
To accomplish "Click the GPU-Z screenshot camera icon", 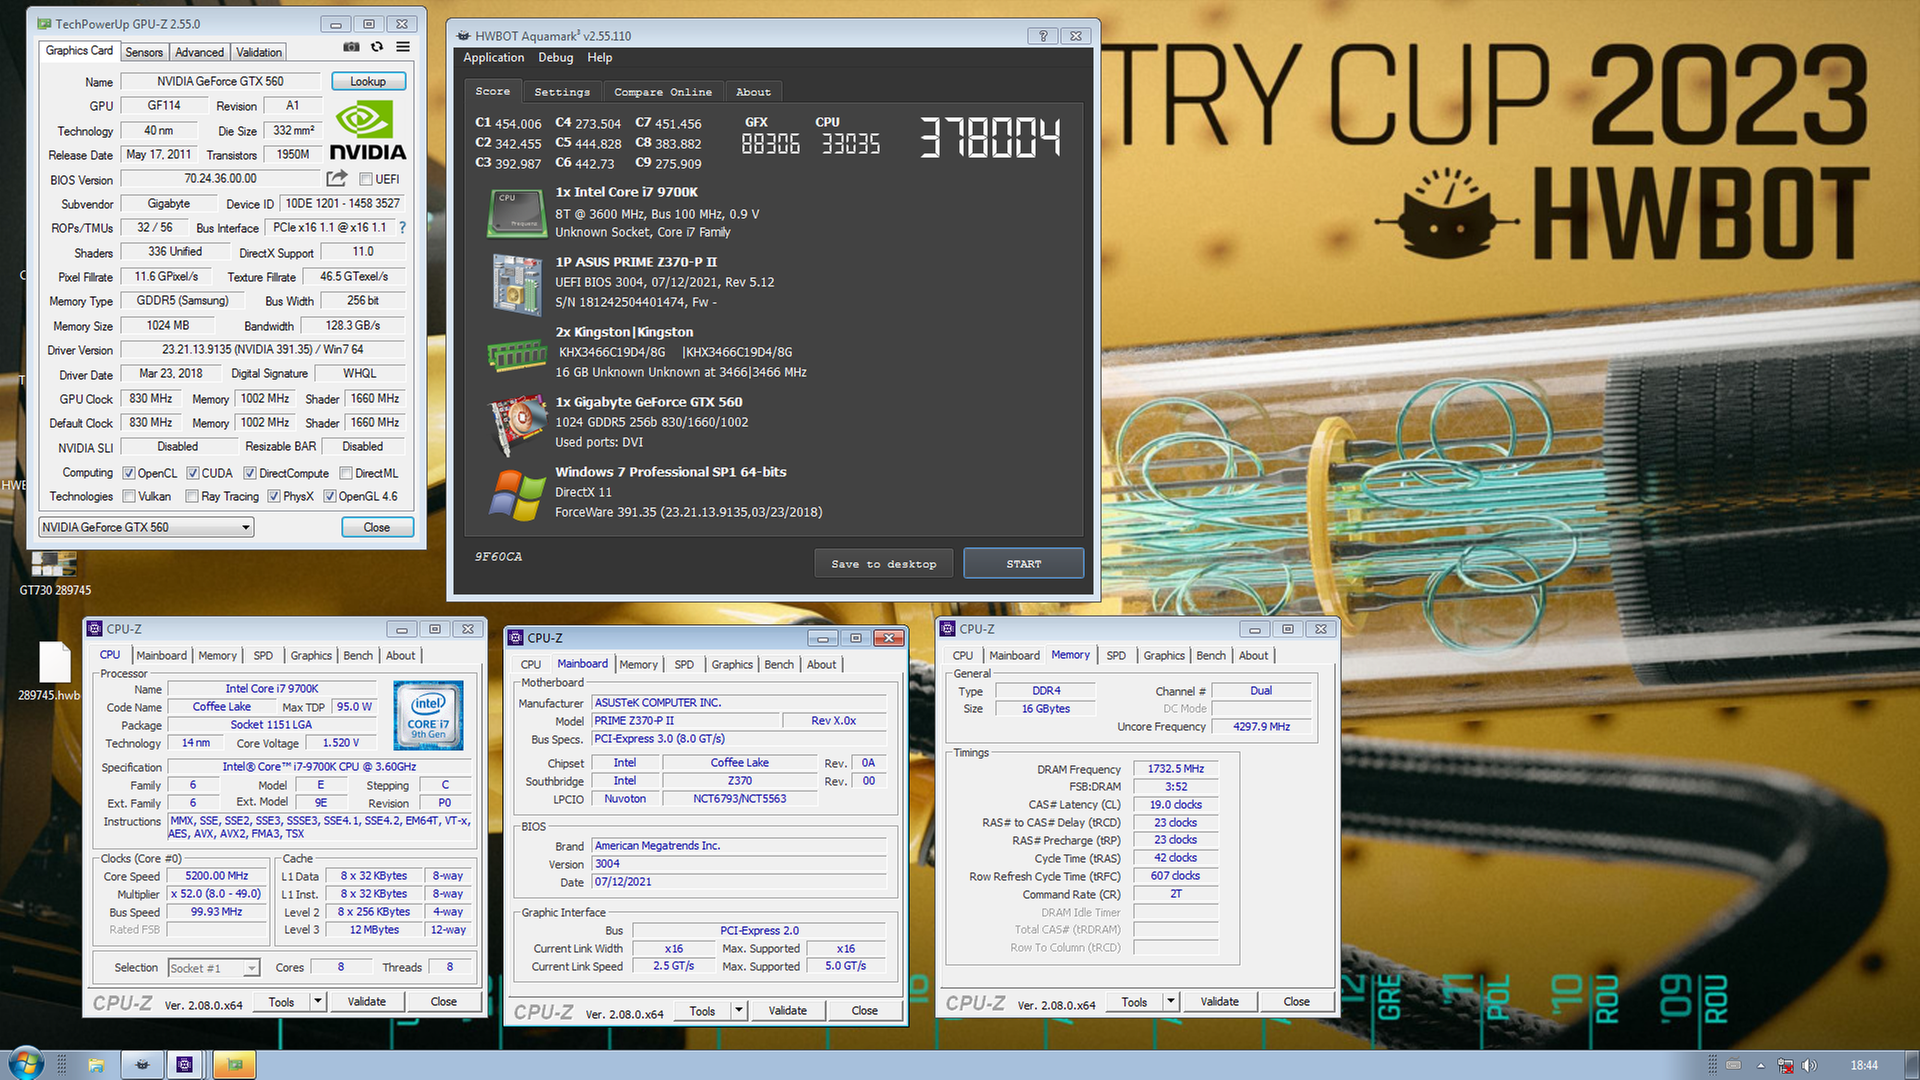I will click(351, 47).
